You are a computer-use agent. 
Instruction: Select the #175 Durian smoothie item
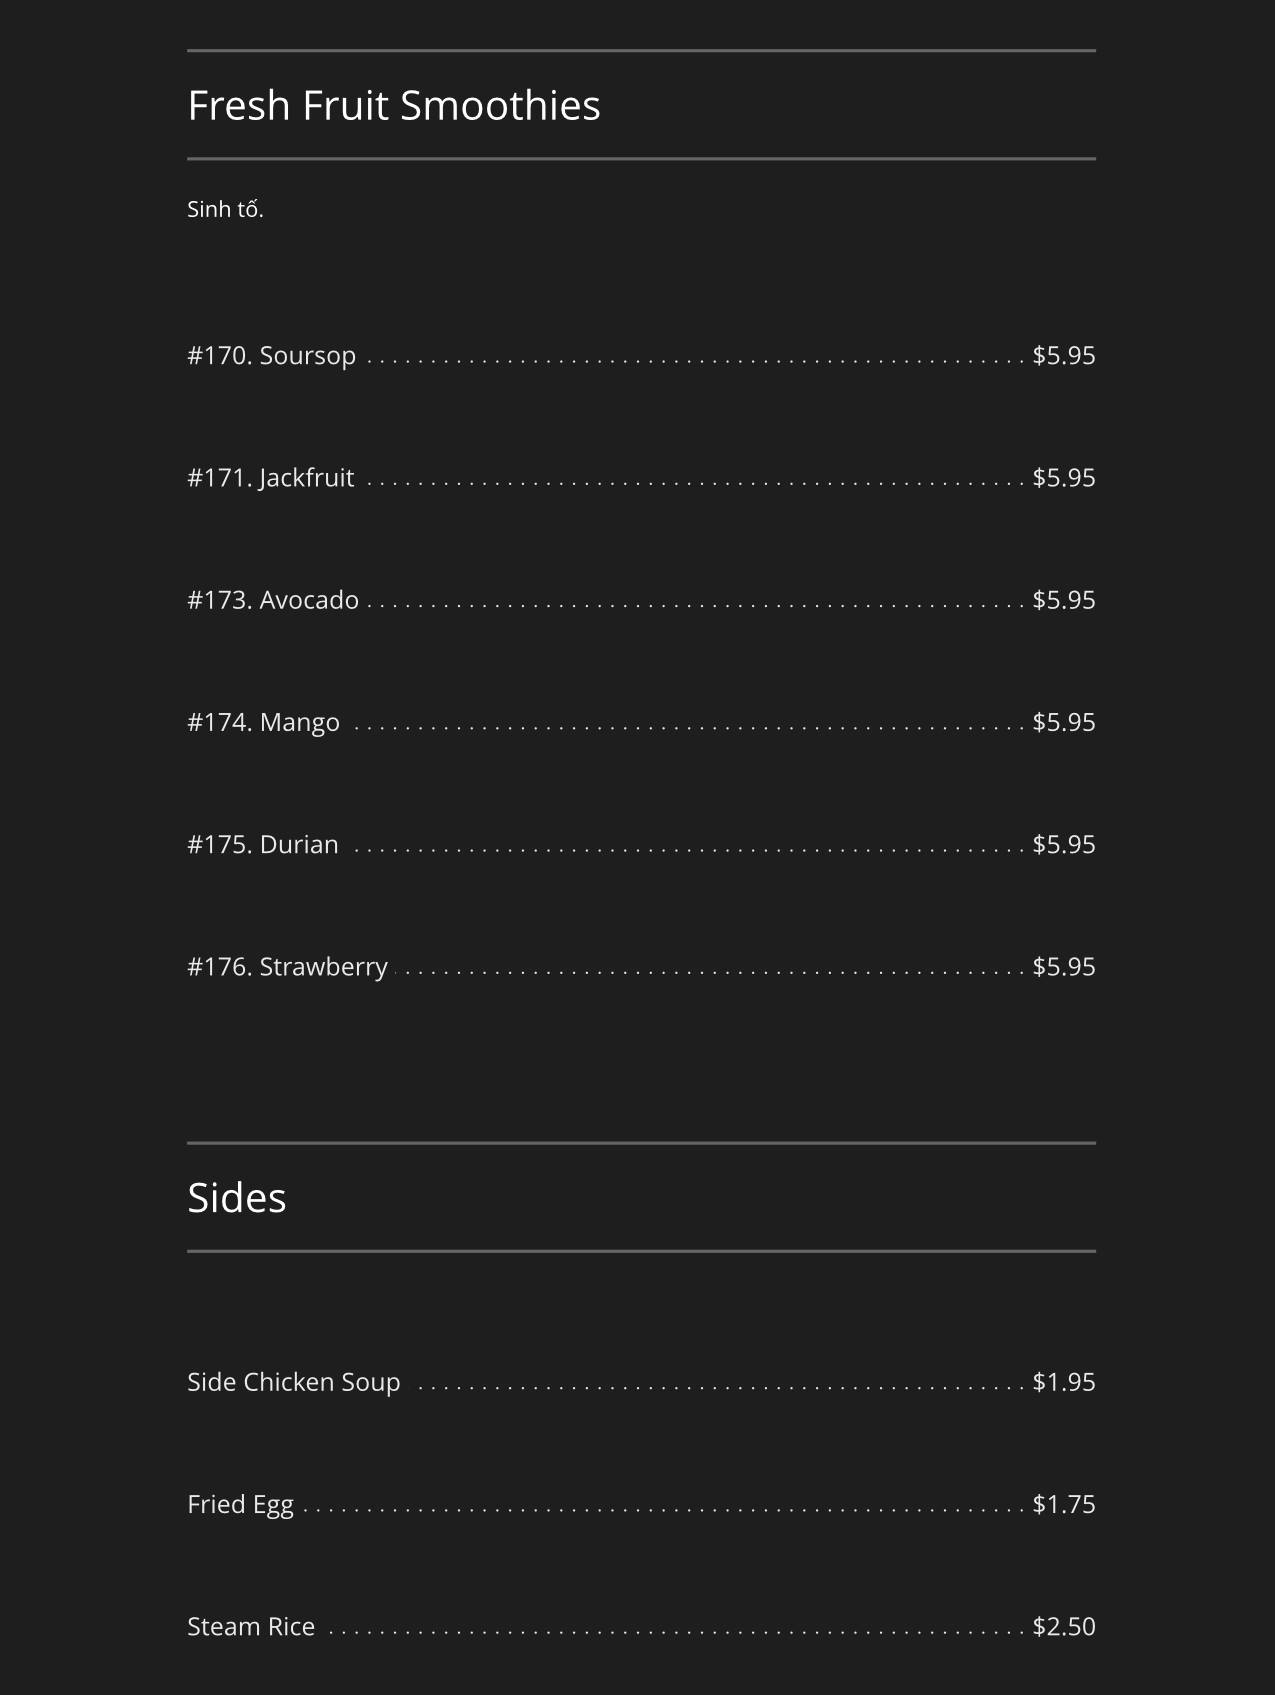pyautogui.click(x=262, y=845)
